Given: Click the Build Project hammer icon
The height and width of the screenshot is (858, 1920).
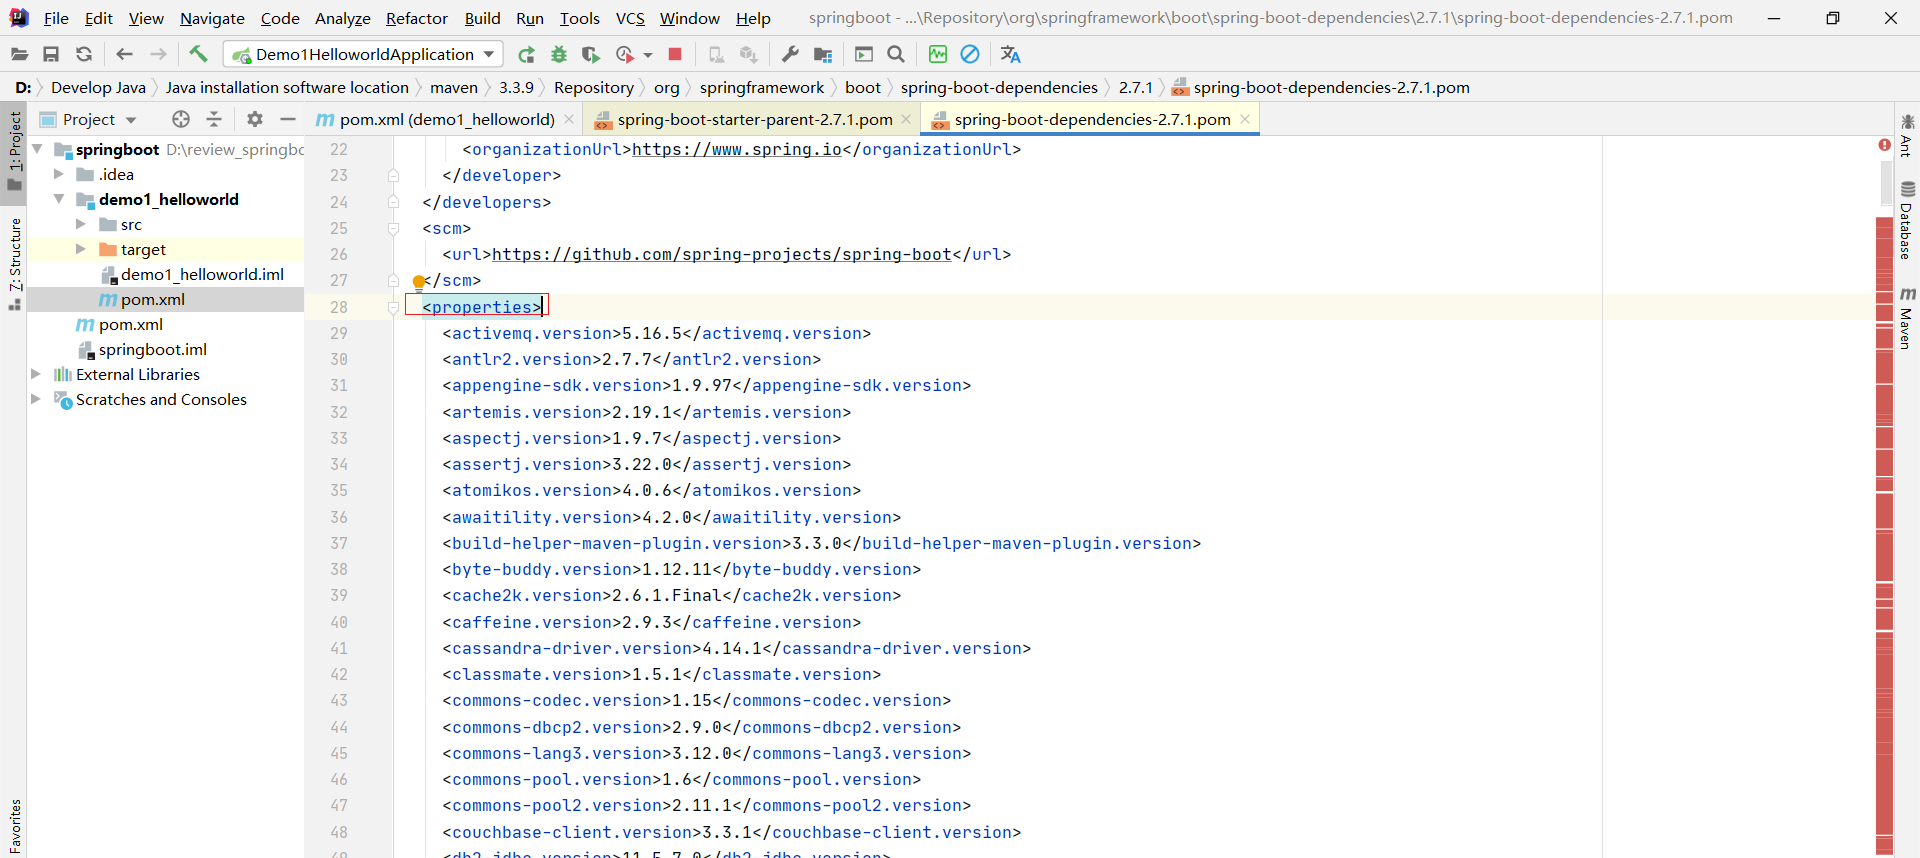Looking at the screenshot, I should click(x=198, y=54).
